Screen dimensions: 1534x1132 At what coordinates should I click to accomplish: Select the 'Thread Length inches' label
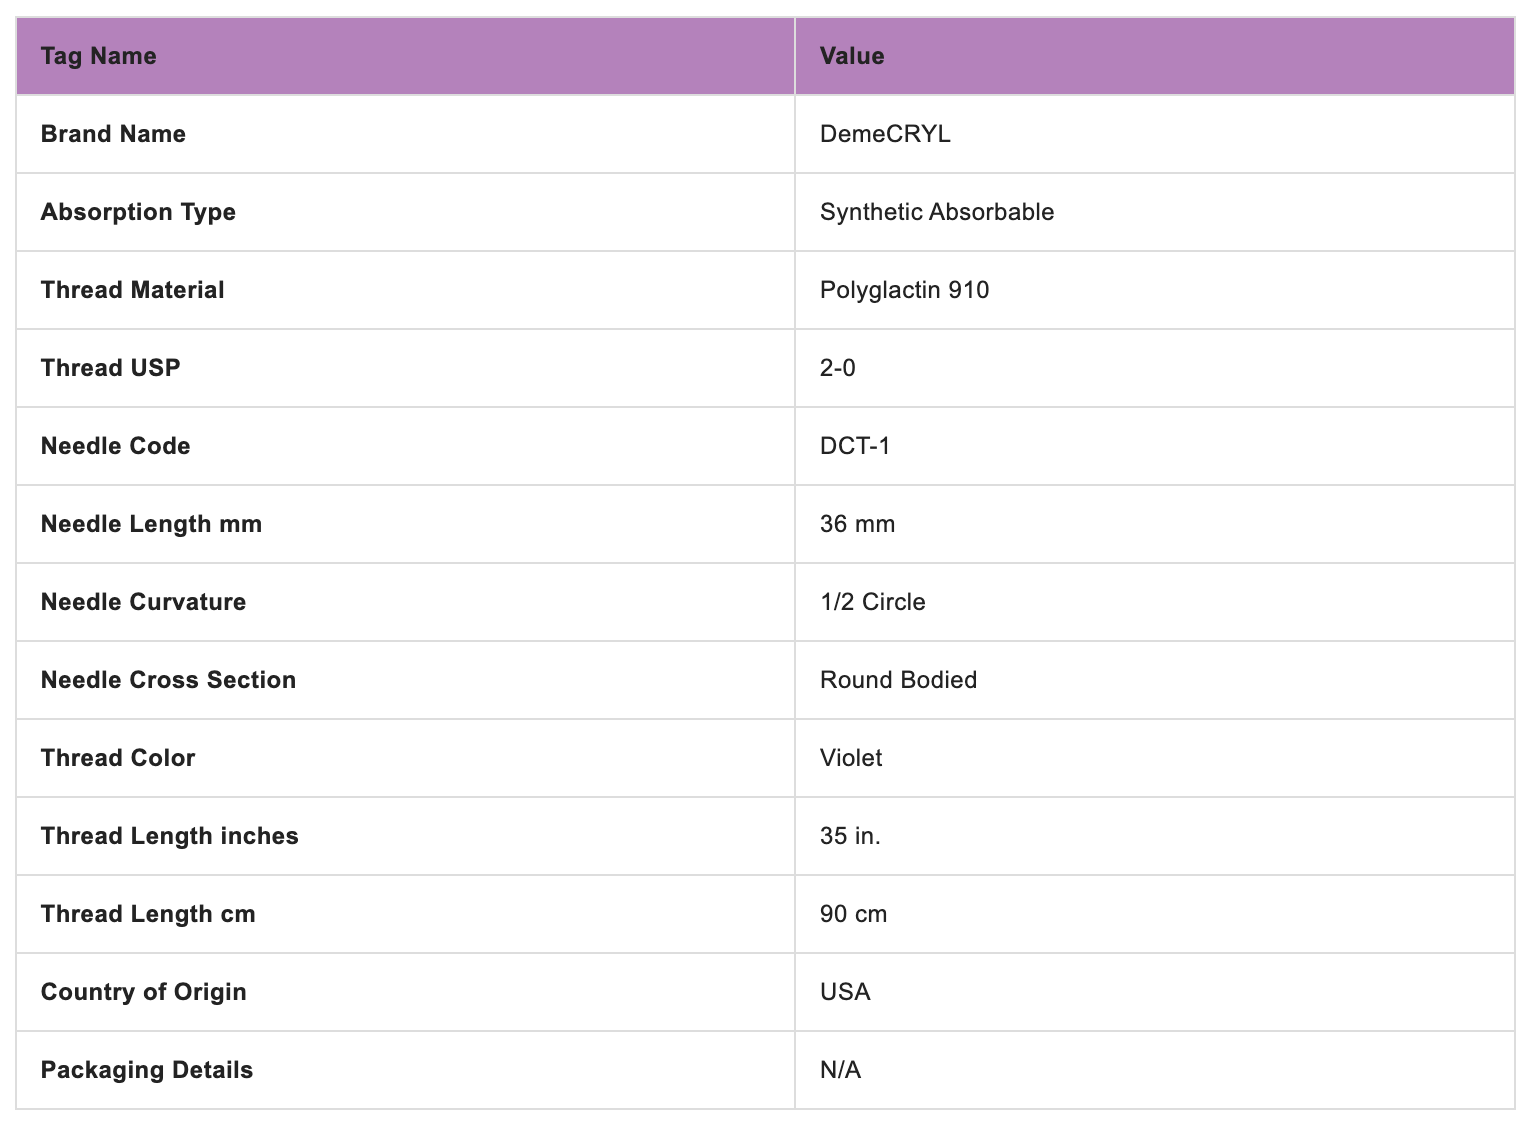pos(169,836)
